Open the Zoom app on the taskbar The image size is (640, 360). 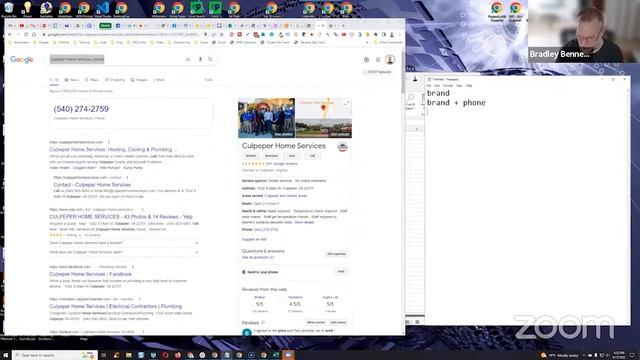point(288,355)
